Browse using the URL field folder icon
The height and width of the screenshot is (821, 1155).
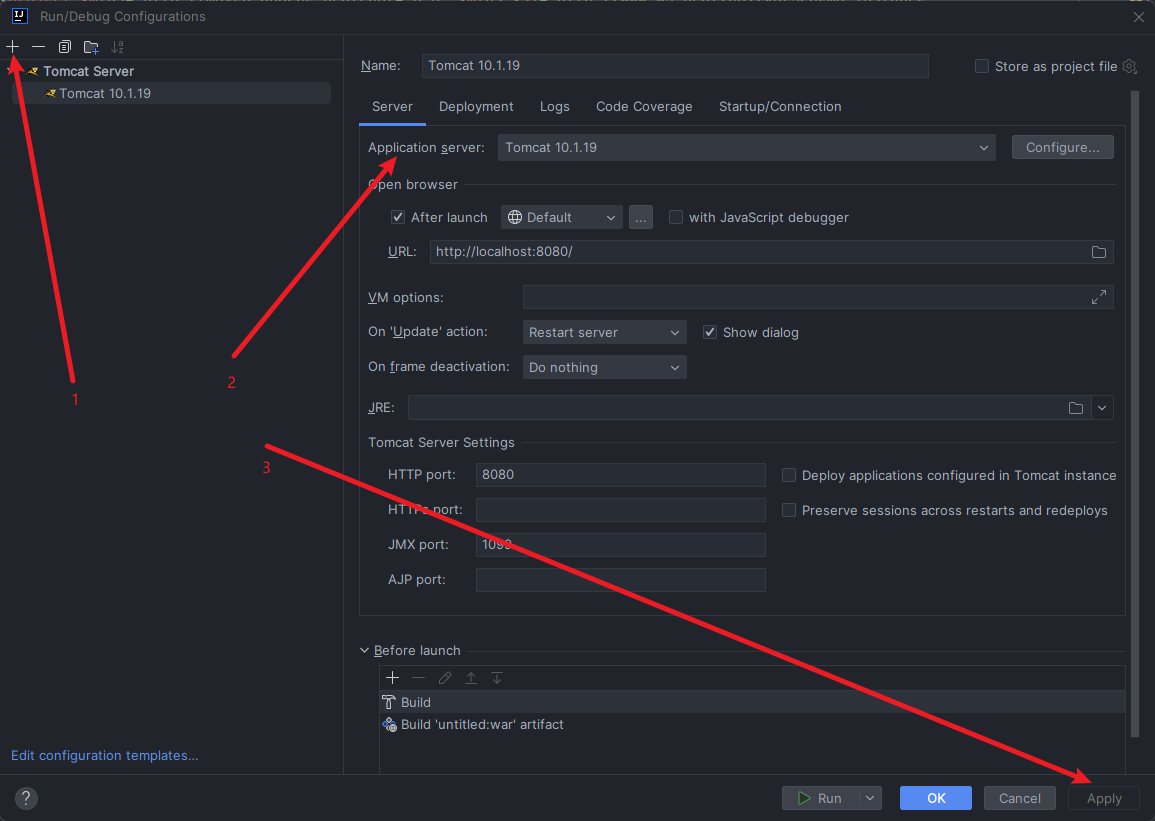point(1098,252)
